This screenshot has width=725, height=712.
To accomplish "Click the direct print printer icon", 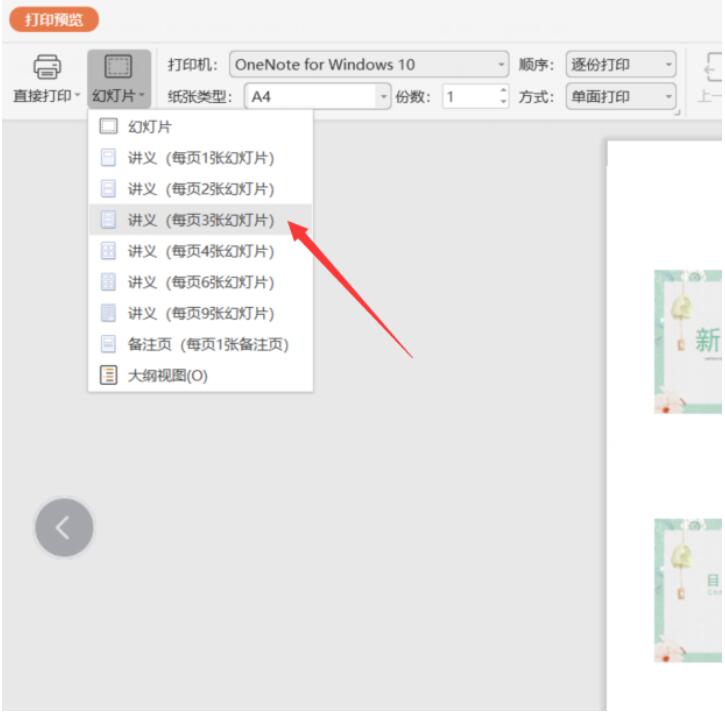I will [x=47, y=67].
